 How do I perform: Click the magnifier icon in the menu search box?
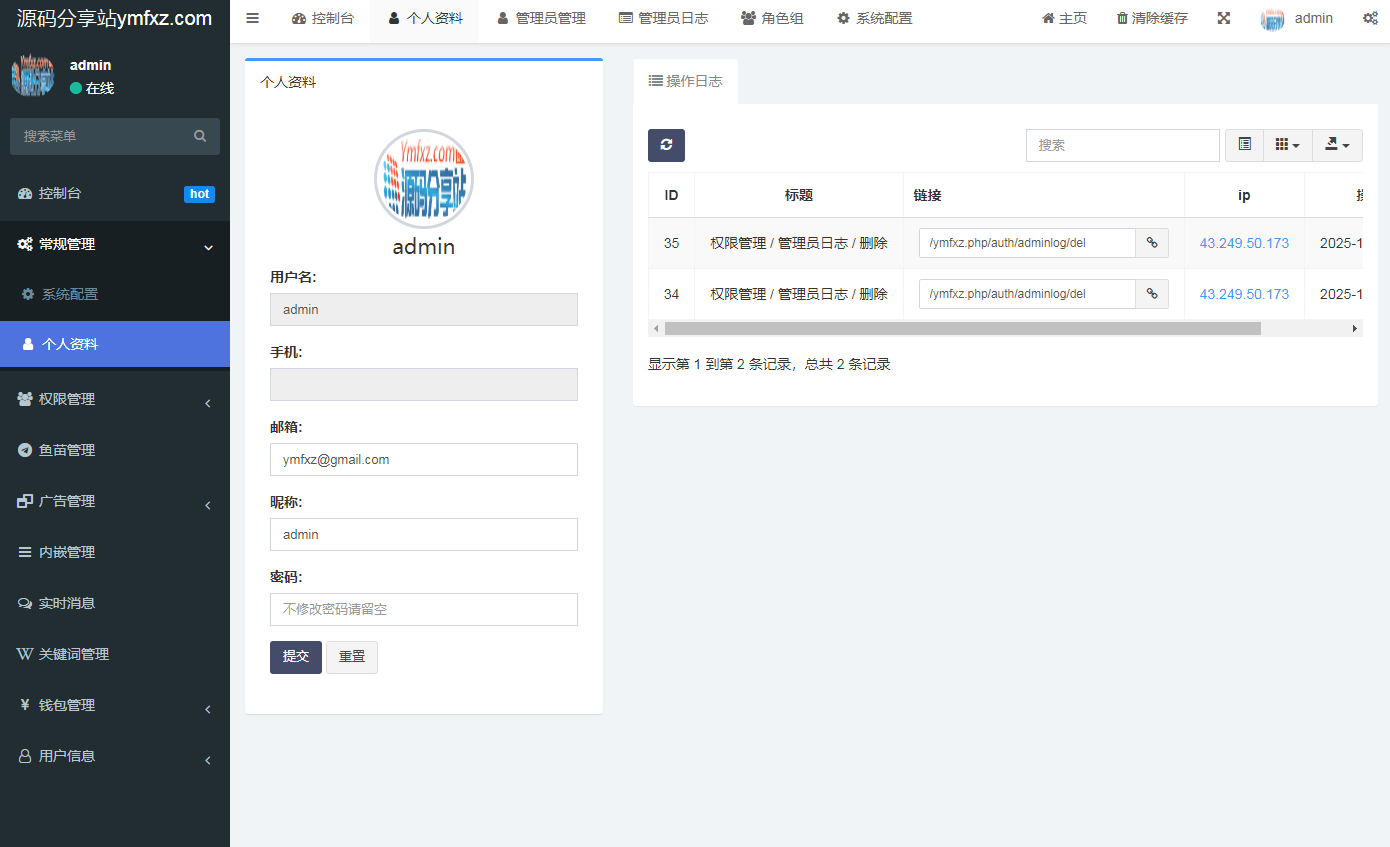pyautogui.click(x=200, y=136)
